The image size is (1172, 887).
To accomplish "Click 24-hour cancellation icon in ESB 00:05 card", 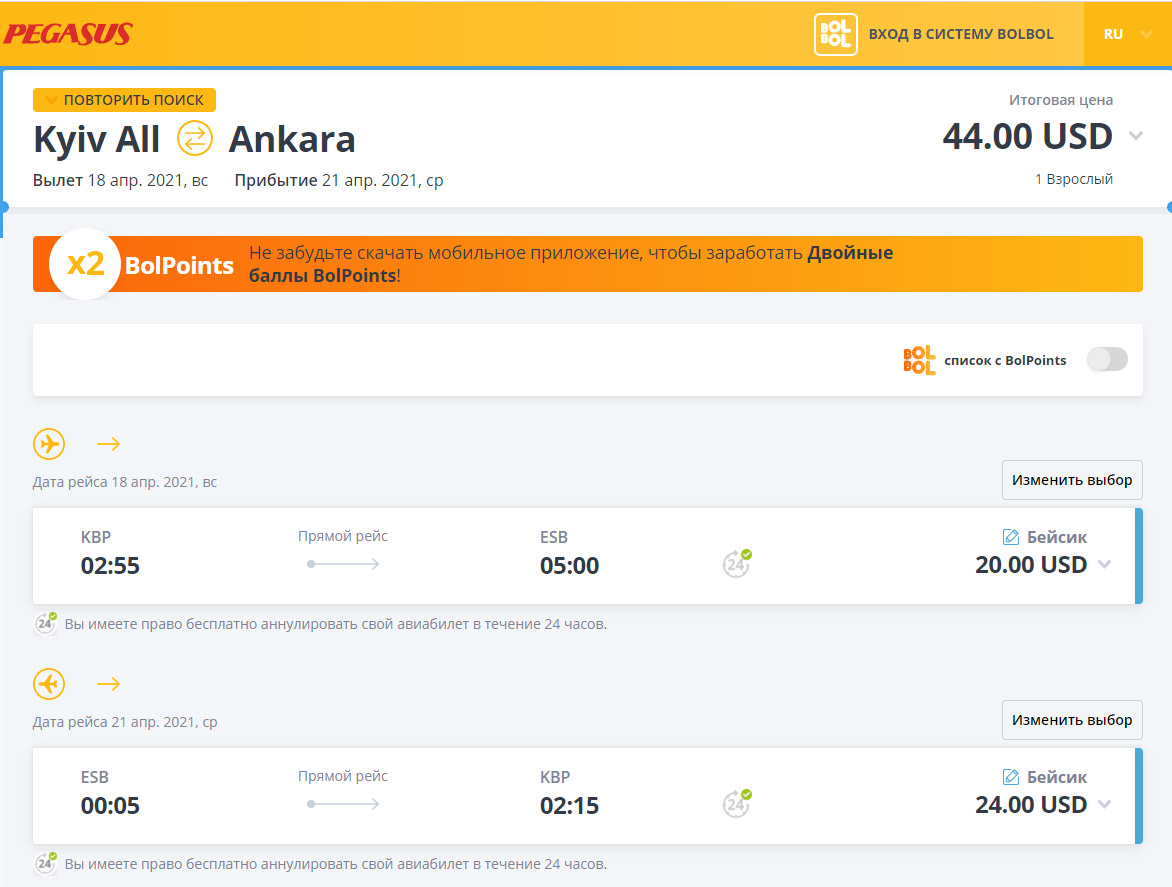I will [x=736, y=803].
